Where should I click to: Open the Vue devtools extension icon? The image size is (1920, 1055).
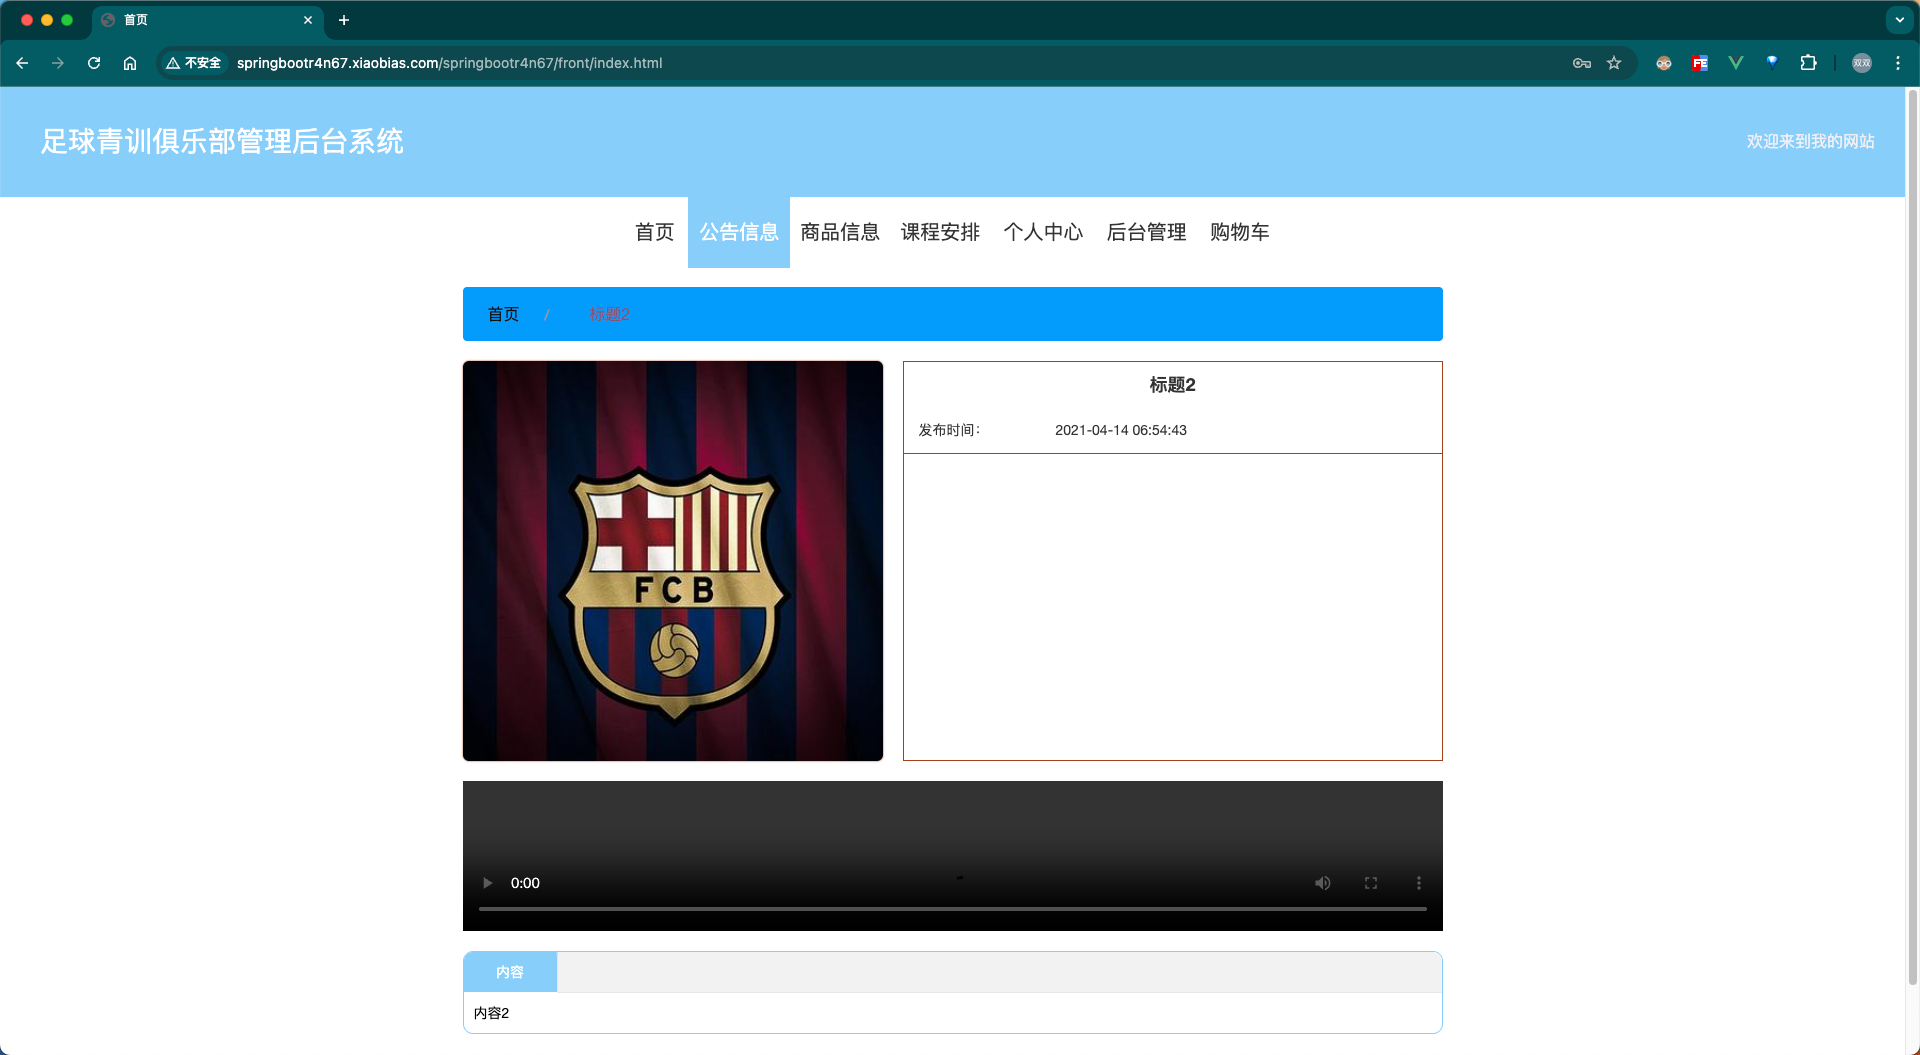click(x=1736, y=63)
